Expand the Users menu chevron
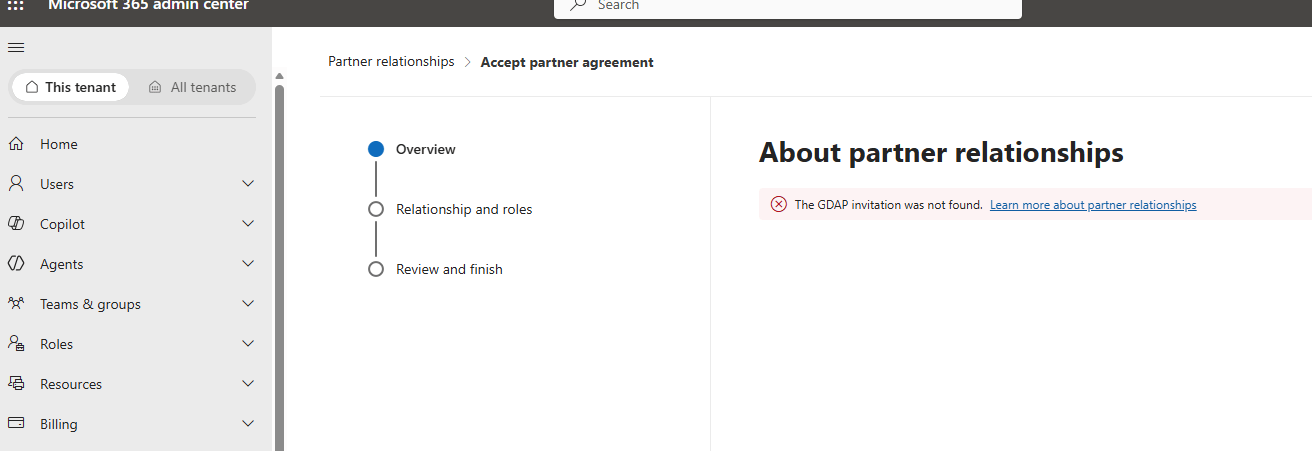The width and height of the screenshot is (1312, 451). (x=249, y=184)
